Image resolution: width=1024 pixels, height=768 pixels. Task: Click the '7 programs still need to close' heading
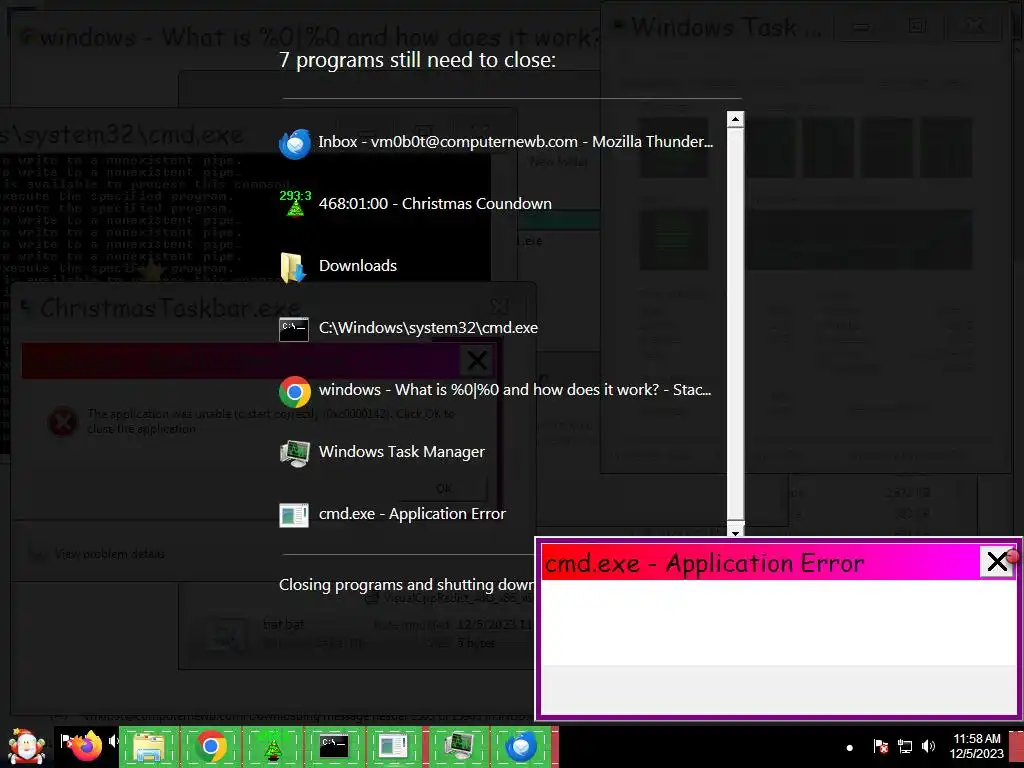pos(417,60)
